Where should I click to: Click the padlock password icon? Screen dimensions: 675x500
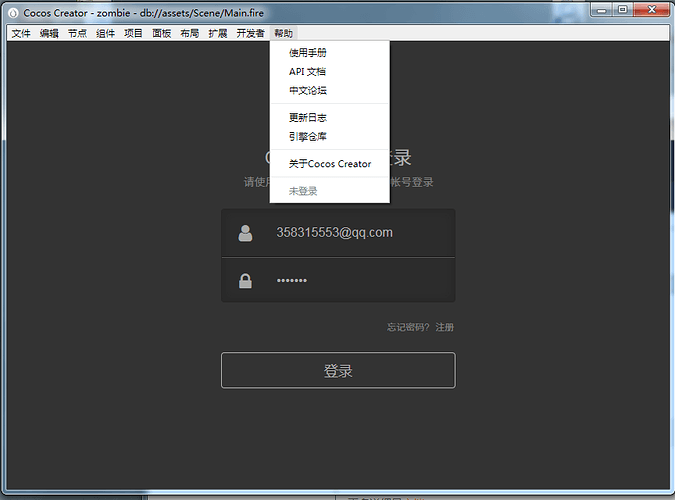245,280
